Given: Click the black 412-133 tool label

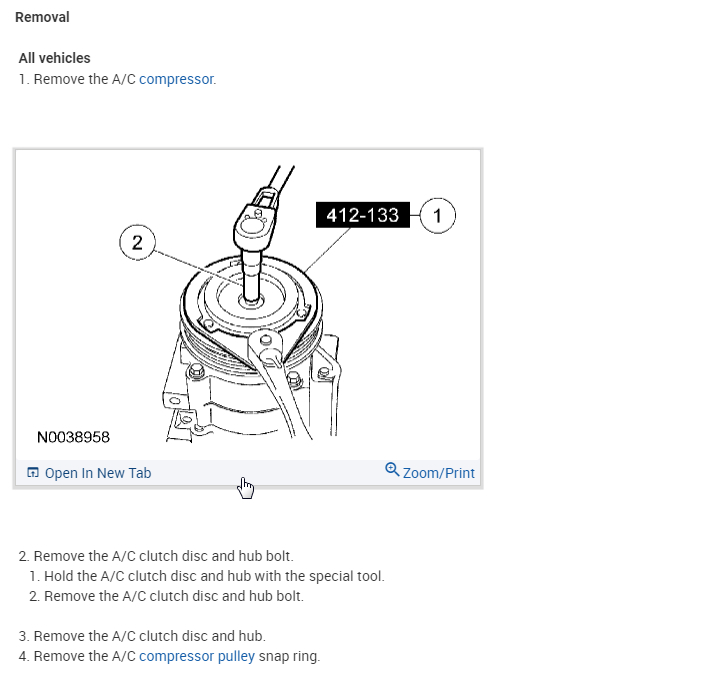Looking at the screenshot, I should 362,215.
